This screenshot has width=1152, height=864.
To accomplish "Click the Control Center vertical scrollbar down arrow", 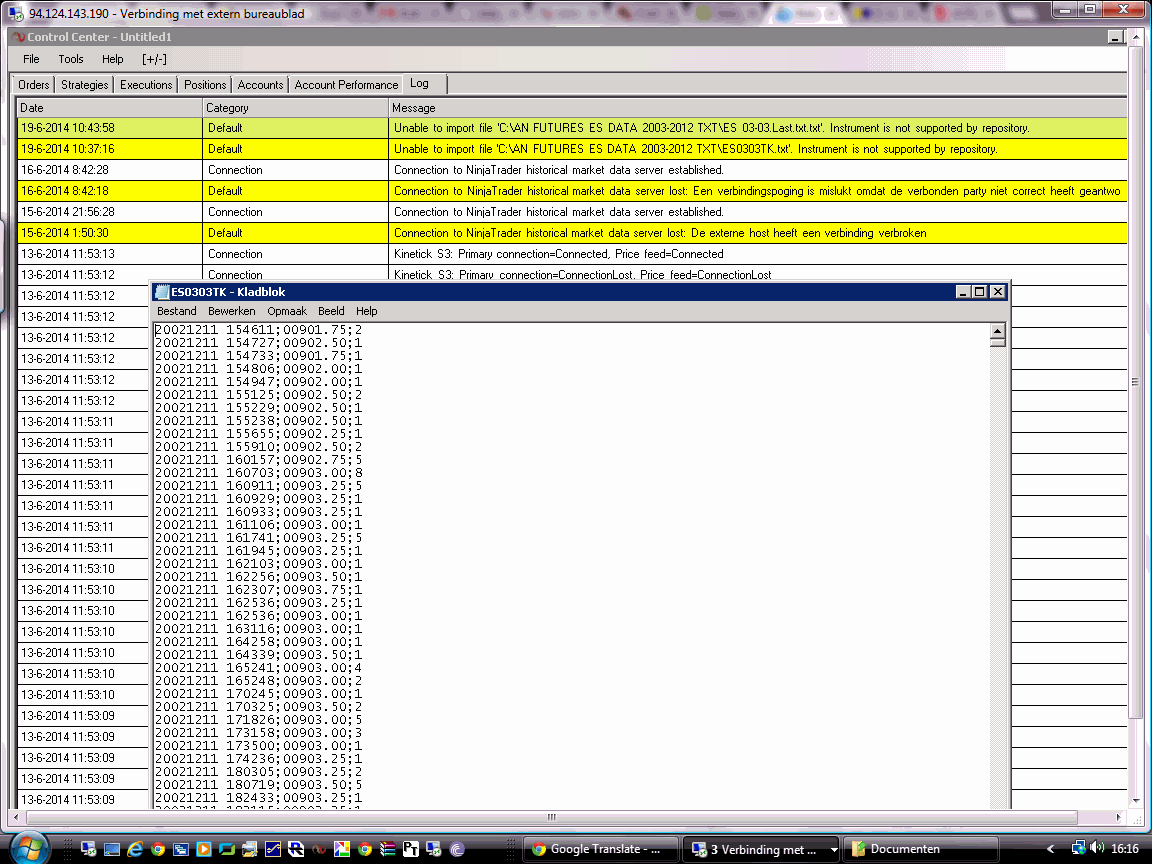I will (1136, 801).
